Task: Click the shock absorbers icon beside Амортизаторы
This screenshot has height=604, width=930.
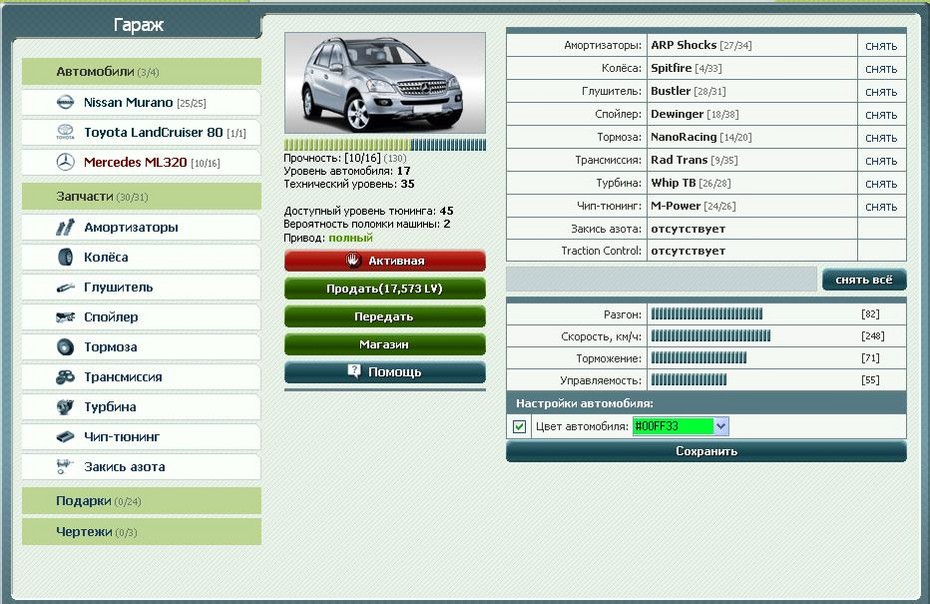Action: pyautogui.click(x=65, y=227)
